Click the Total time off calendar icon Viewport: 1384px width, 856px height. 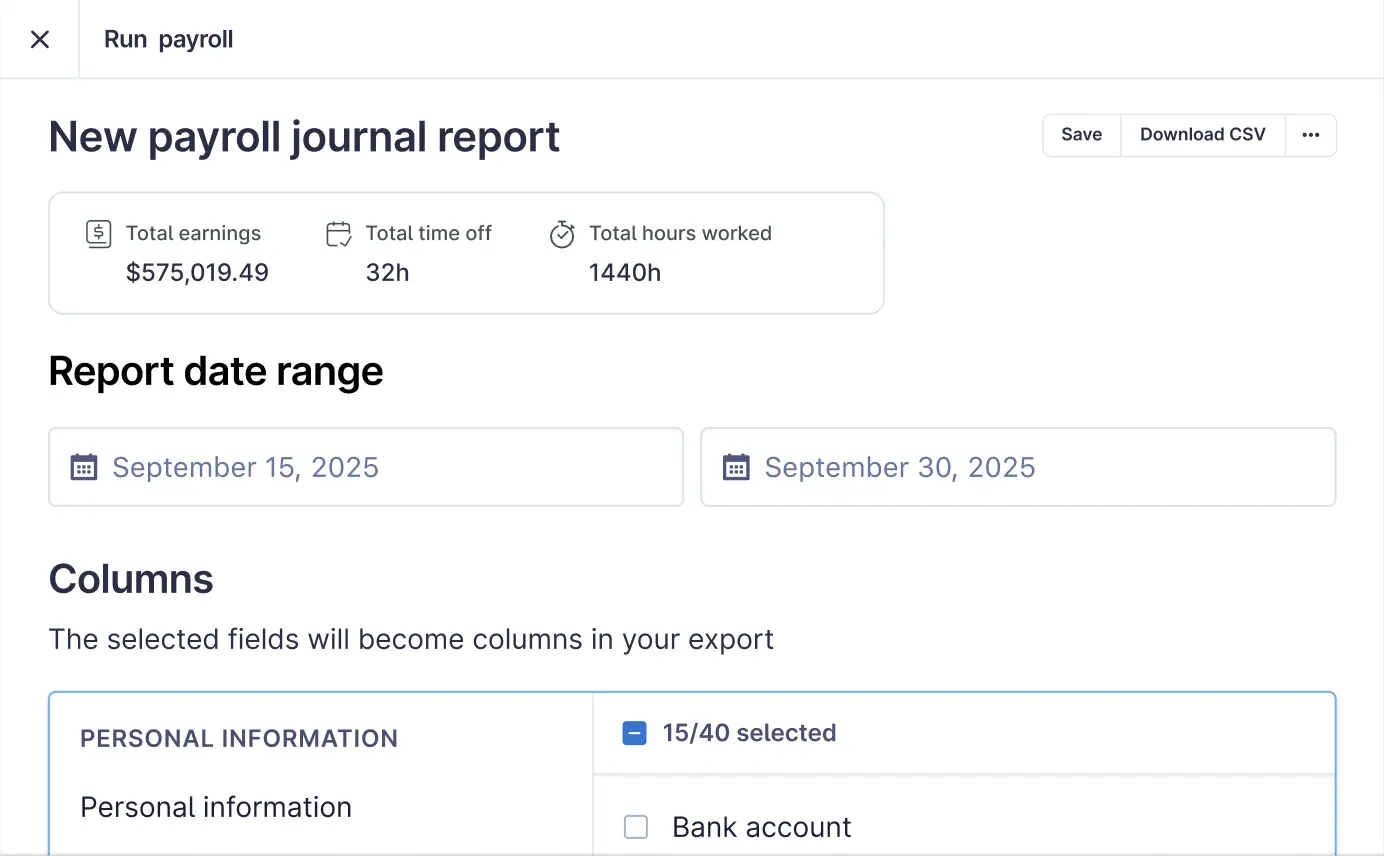tap(339, 234)
